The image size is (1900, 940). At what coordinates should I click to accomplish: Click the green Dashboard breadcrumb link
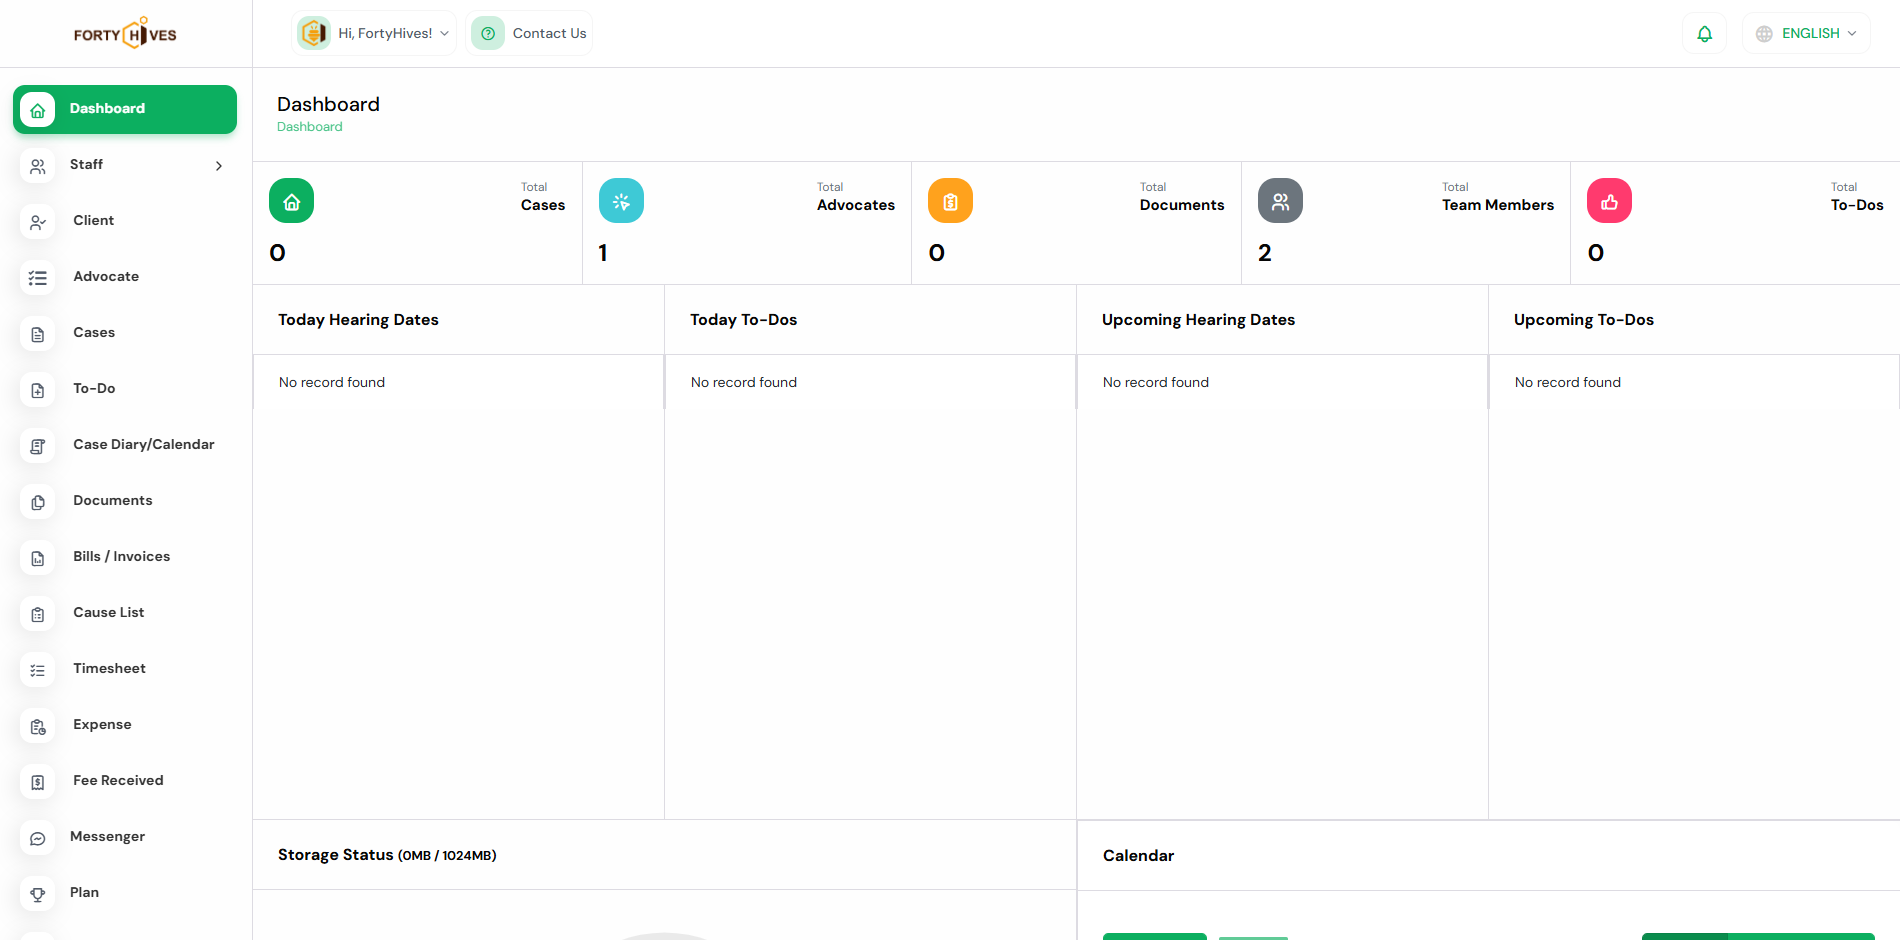(x=309, y=127)
